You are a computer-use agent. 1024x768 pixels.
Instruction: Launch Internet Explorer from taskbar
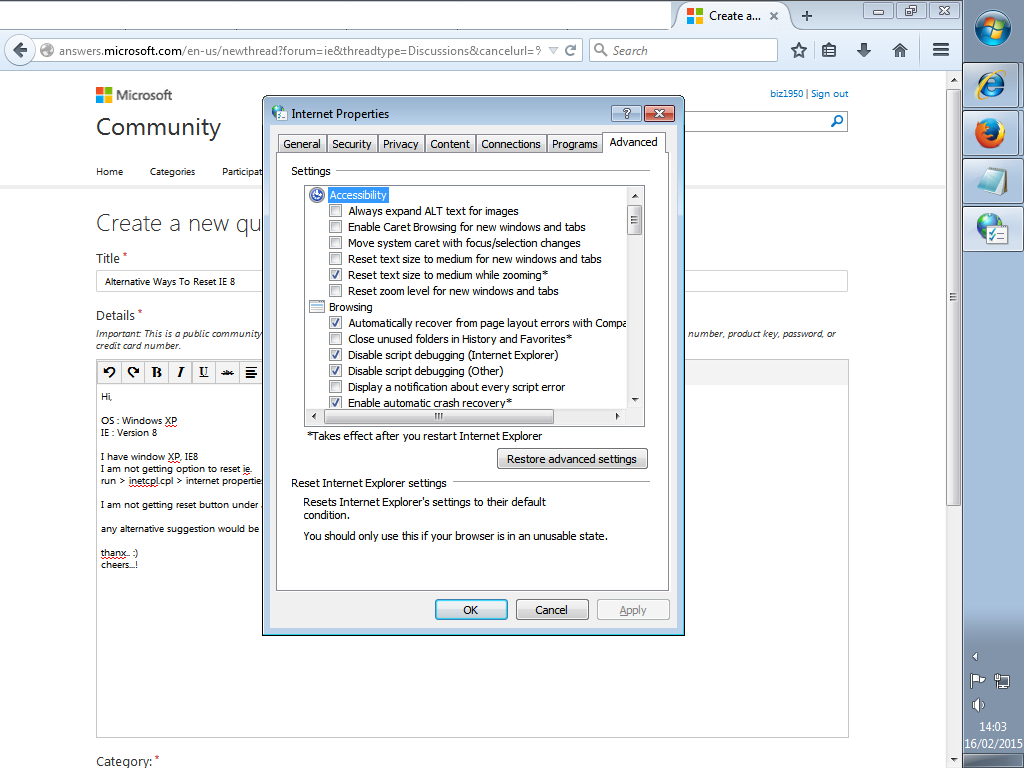click(991, 85)
